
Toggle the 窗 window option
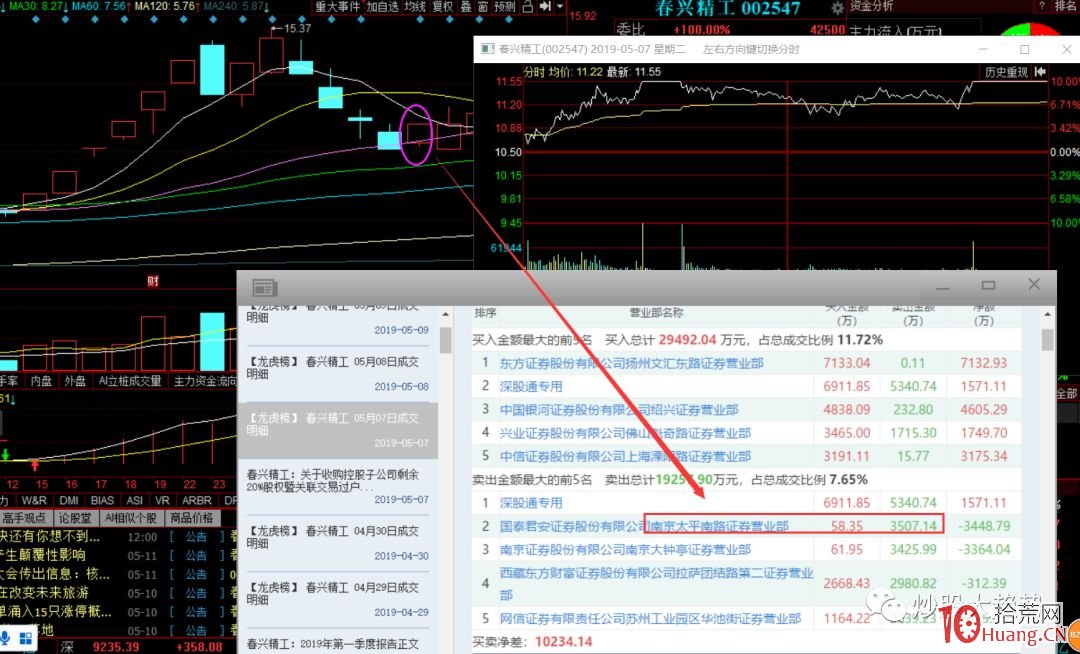click(x=483, y=7)
